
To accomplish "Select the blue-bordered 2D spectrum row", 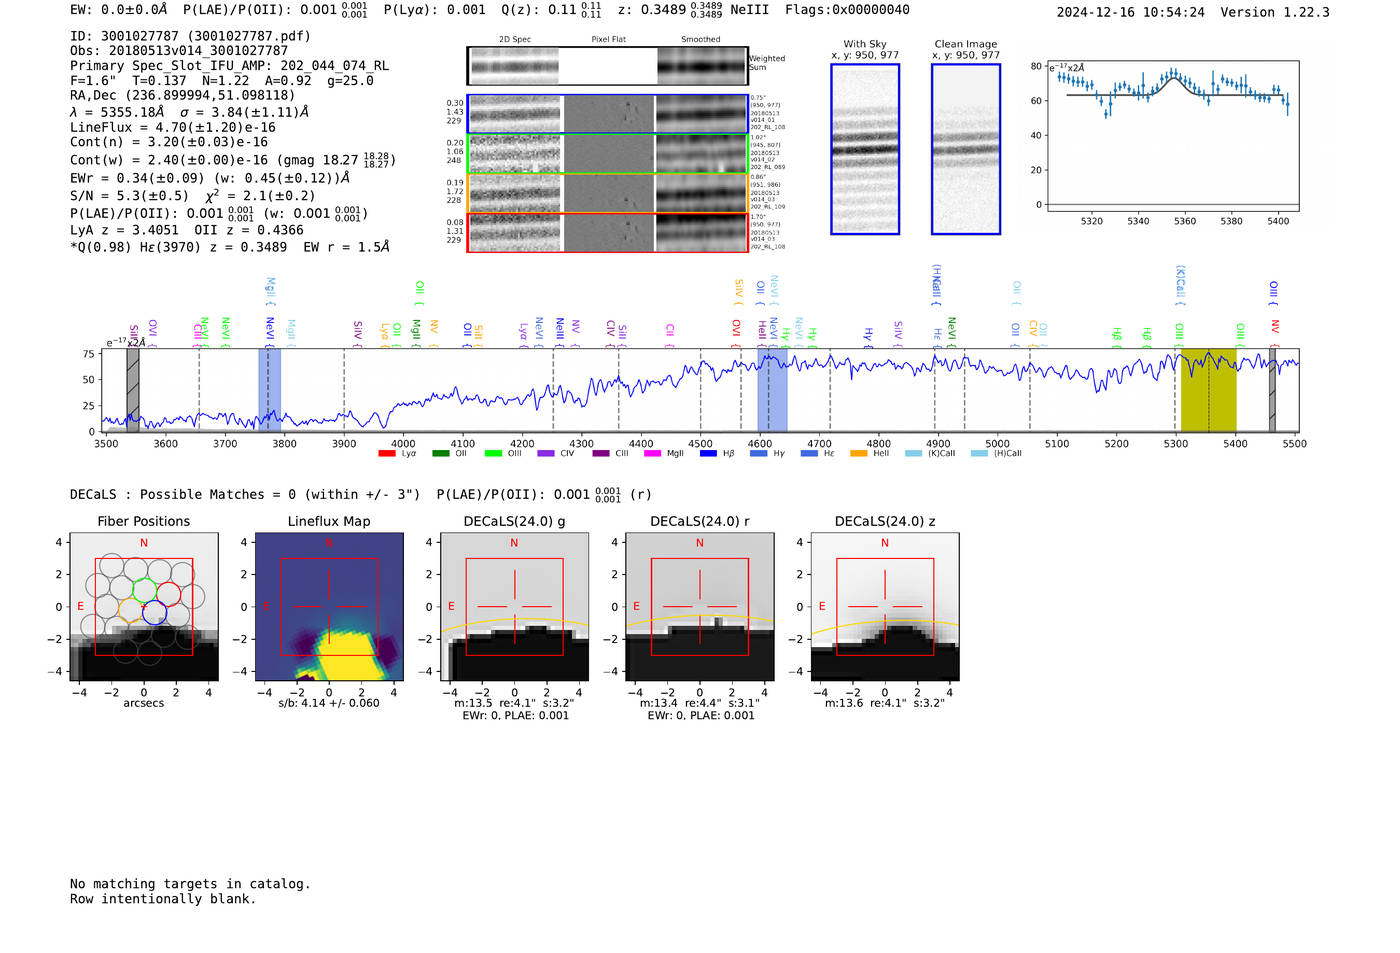I will [x=607, y=114].
